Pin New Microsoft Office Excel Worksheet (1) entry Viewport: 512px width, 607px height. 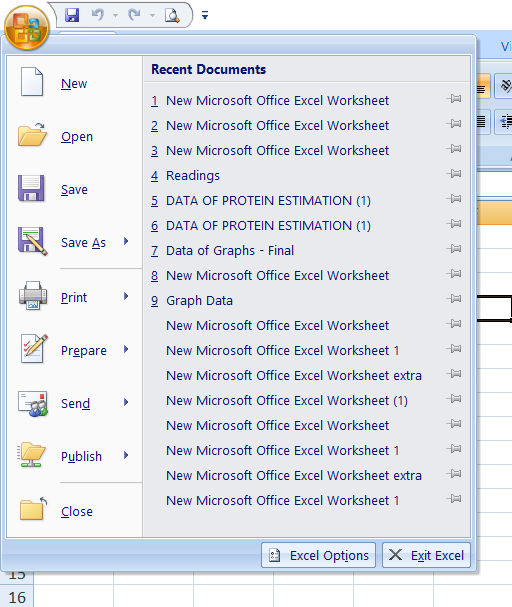click(454, 399)
